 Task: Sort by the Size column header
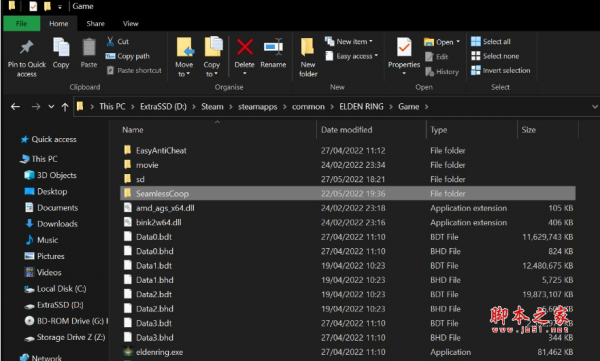click(x=528, y=130)
